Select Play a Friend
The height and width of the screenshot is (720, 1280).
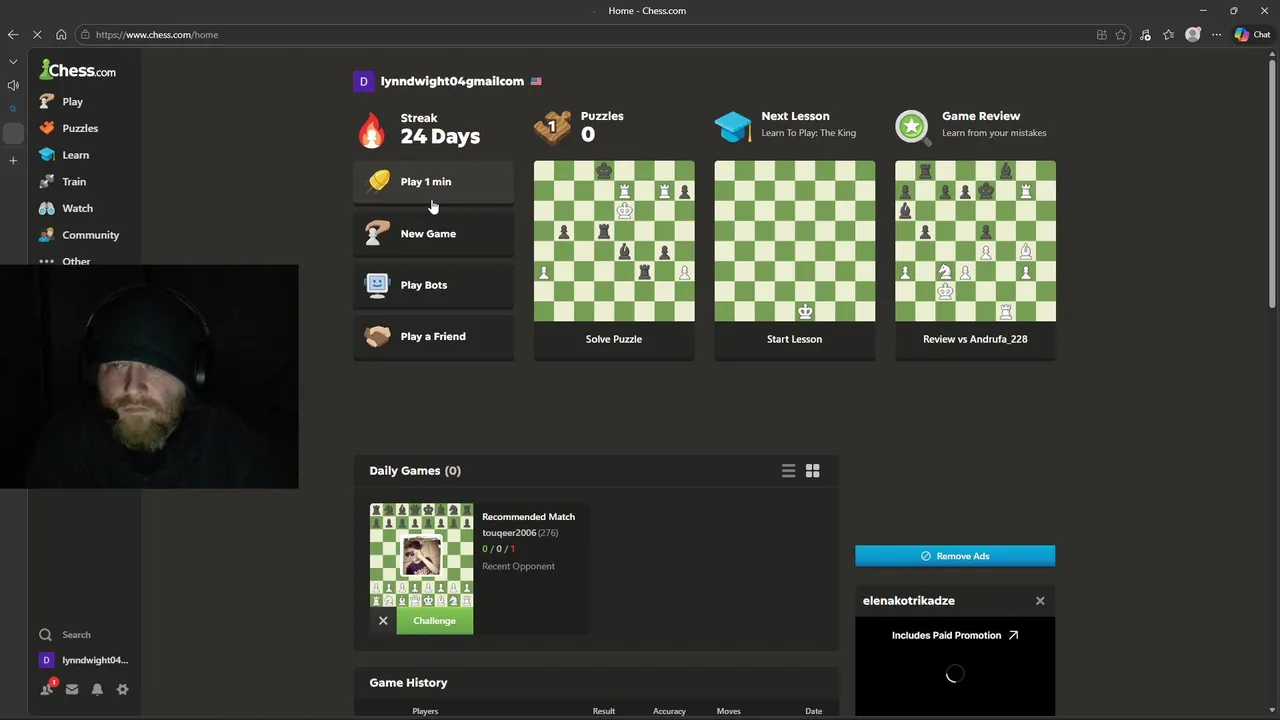(433, 337)
